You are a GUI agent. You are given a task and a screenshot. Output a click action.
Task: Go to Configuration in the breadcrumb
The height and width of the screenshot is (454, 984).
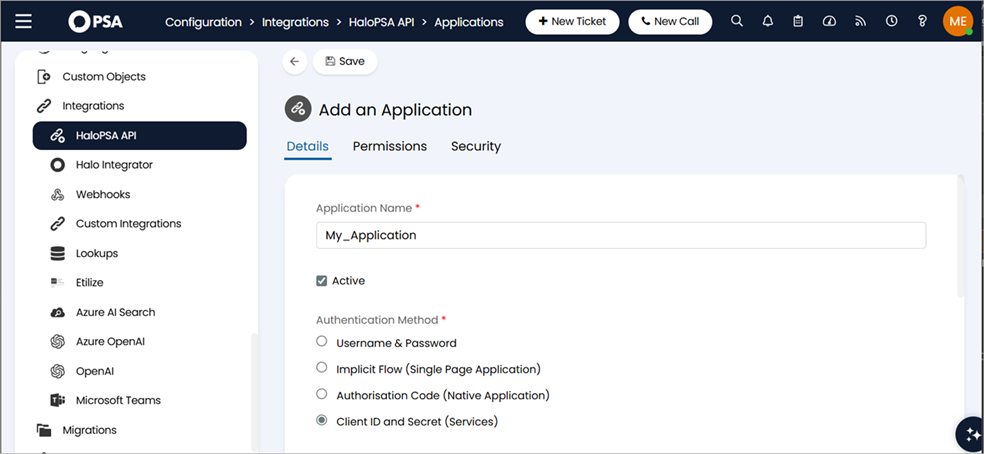[203, 22]
